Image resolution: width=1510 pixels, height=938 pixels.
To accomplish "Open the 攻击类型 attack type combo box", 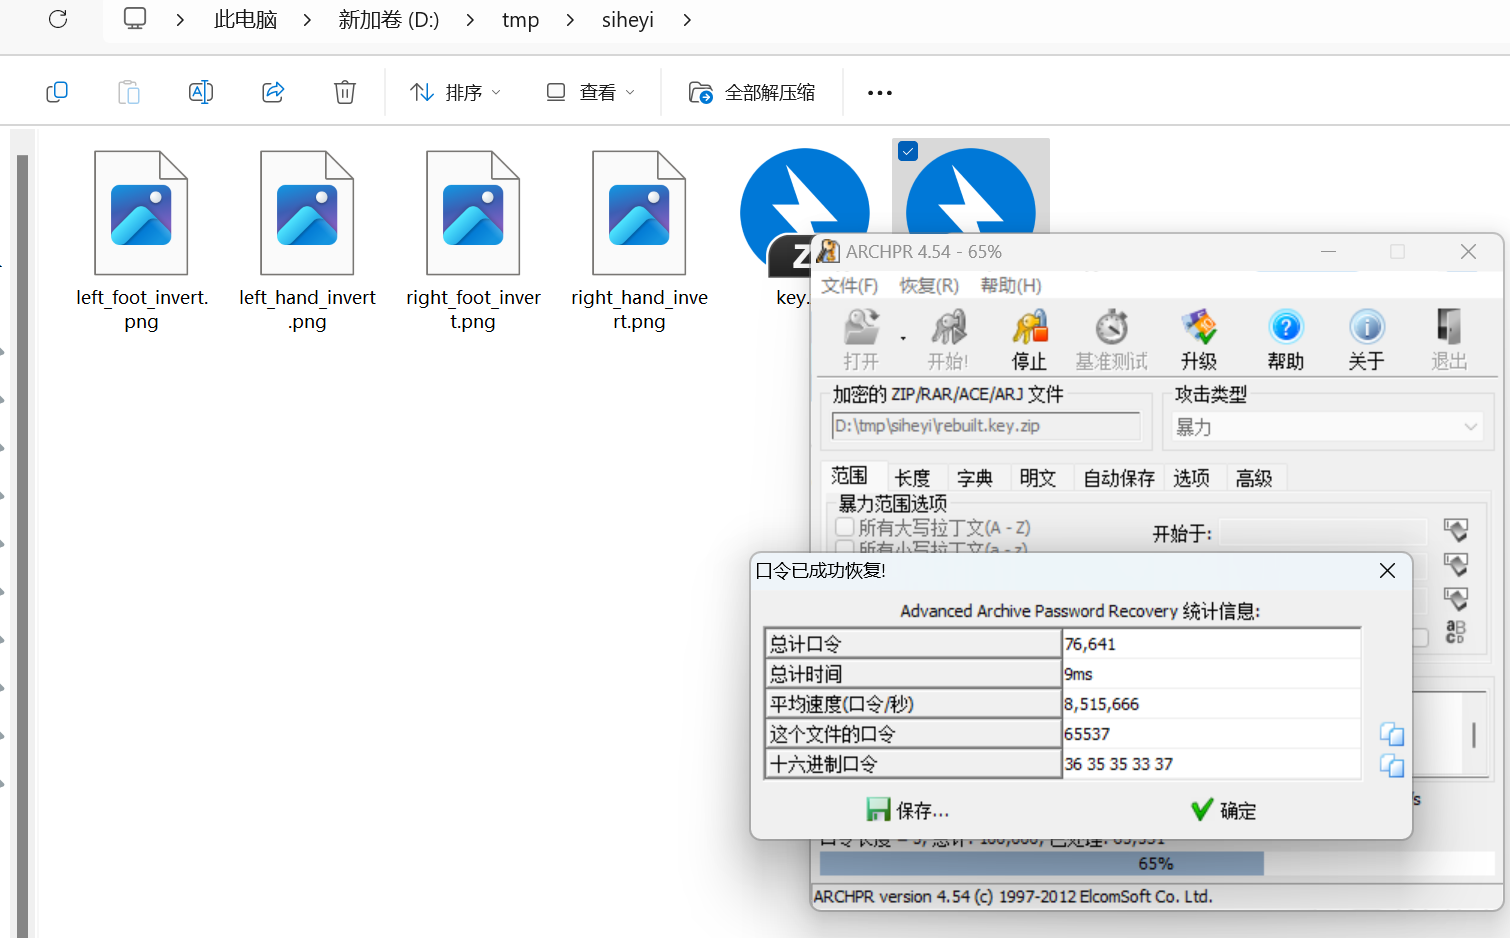I will [x=1328, y=427].
